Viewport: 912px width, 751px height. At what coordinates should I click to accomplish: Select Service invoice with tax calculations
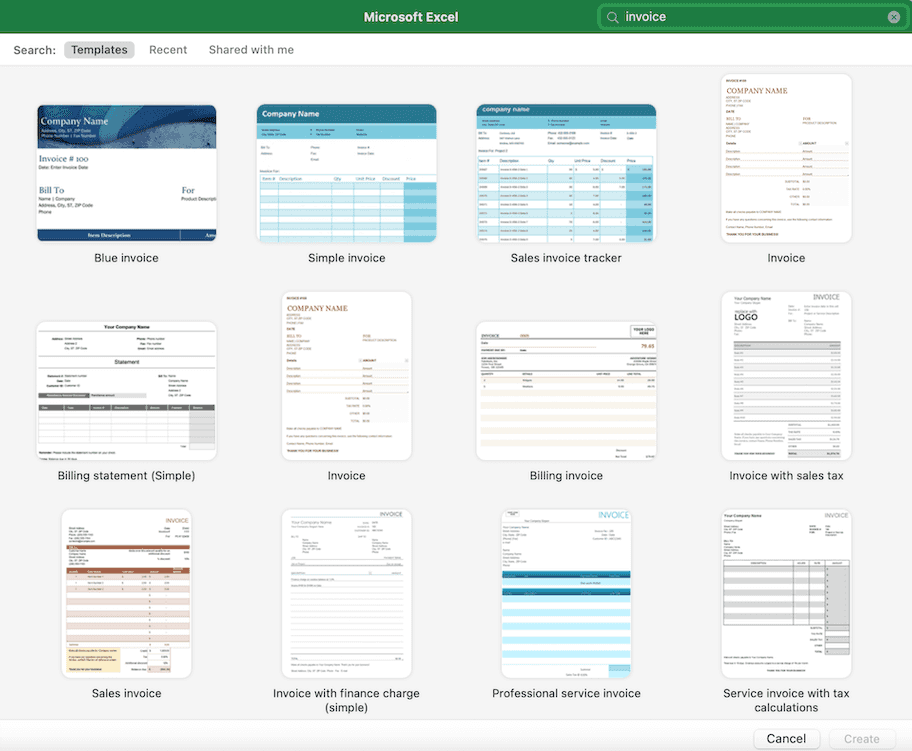click(786, 594)
